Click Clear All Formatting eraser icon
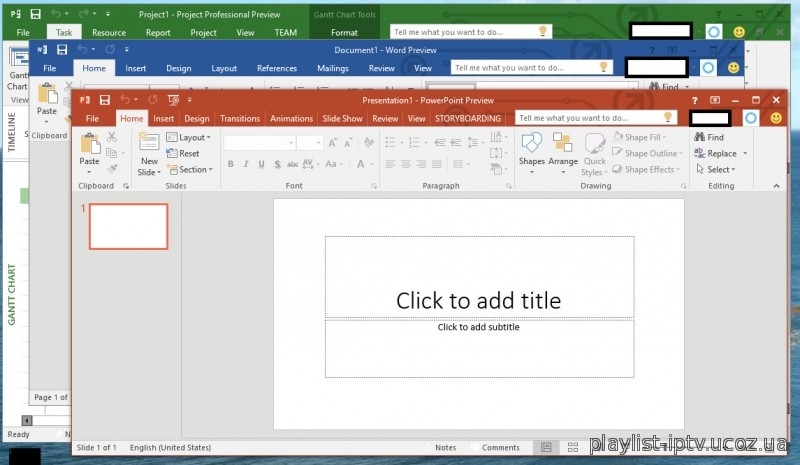Image resolution: width=800 pixels, height=465 pixels. (x=369, y=143)
